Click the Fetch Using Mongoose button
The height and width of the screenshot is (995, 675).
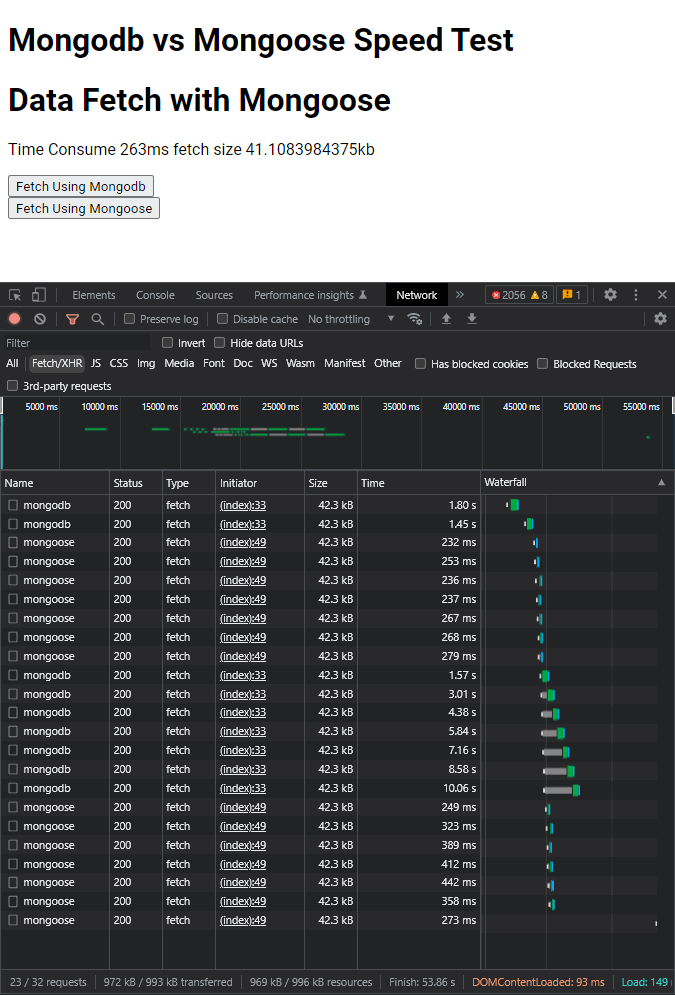tap(84, 208)
